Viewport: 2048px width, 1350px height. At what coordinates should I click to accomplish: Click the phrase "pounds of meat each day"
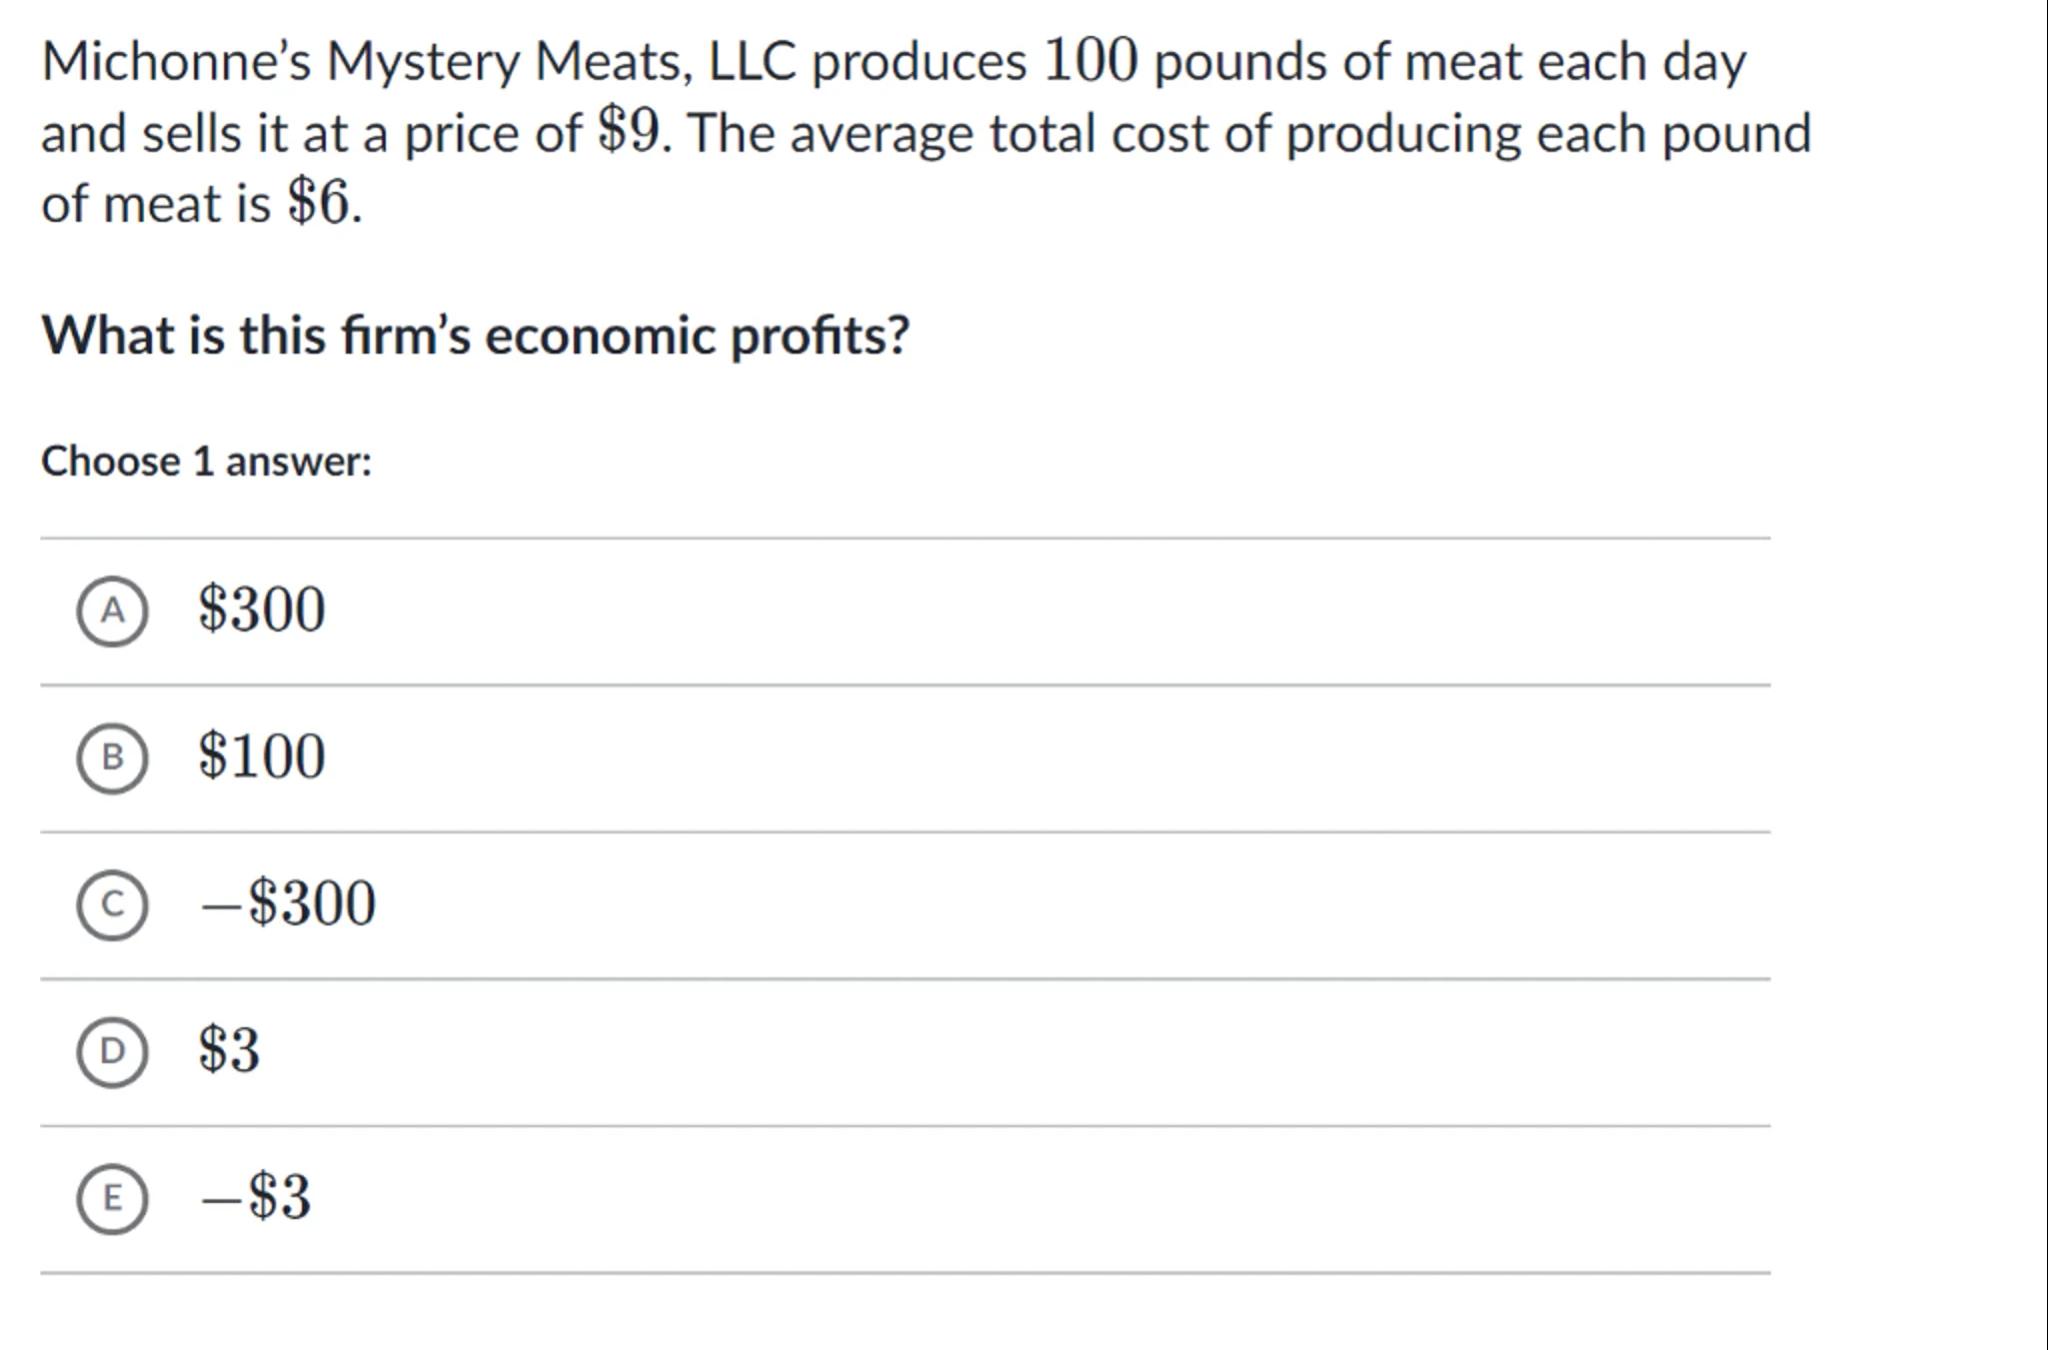[1449, 62]
